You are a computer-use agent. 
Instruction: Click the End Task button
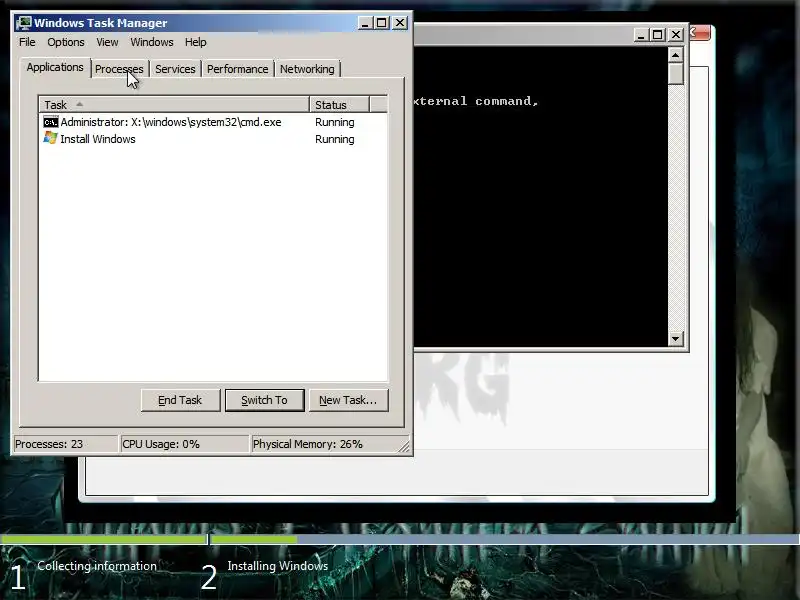(x=180, y=400)
